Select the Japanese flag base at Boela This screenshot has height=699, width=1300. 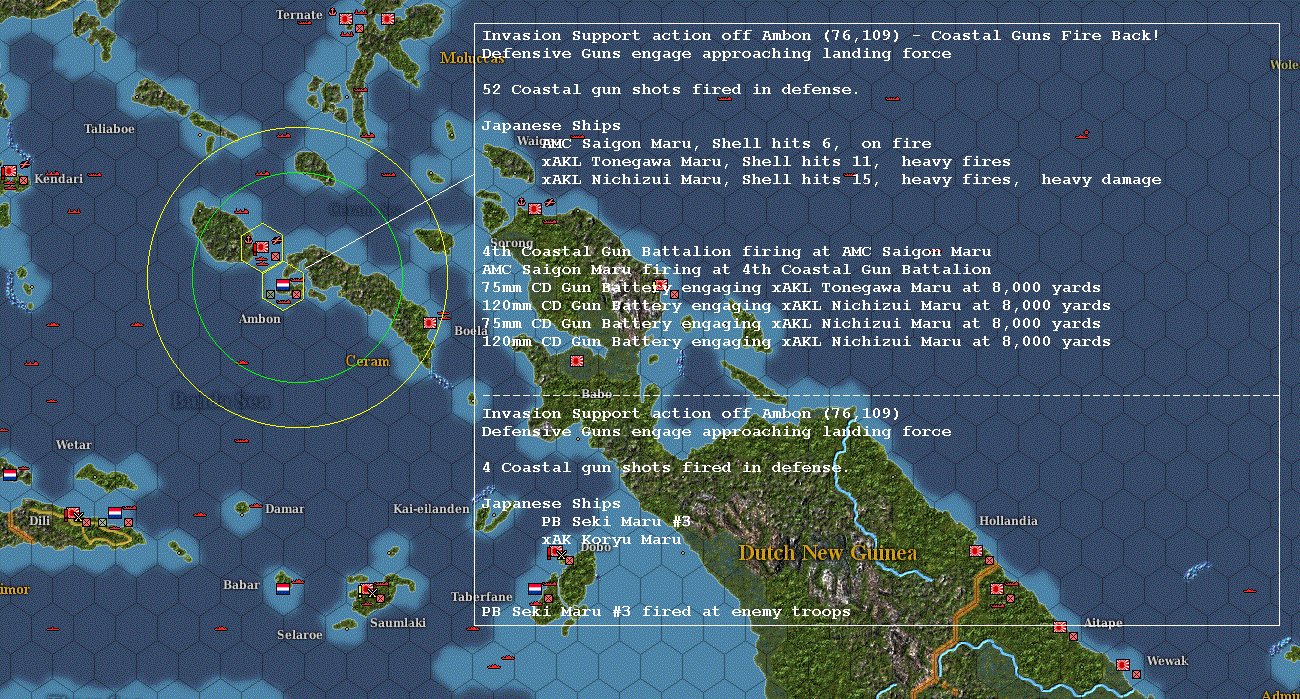coord(431,323)
